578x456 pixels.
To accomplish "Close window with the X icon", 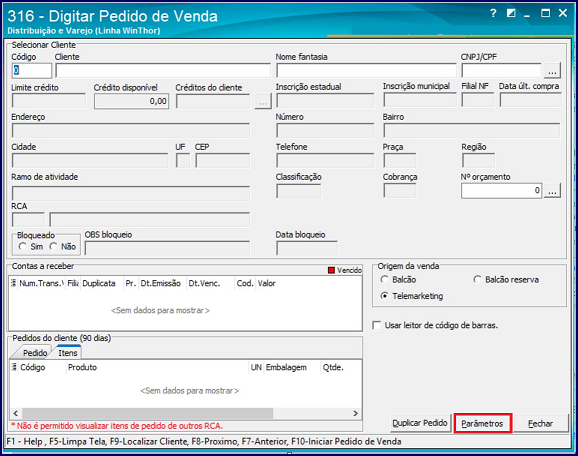I will pyautogui.click(x=563, y=13).
